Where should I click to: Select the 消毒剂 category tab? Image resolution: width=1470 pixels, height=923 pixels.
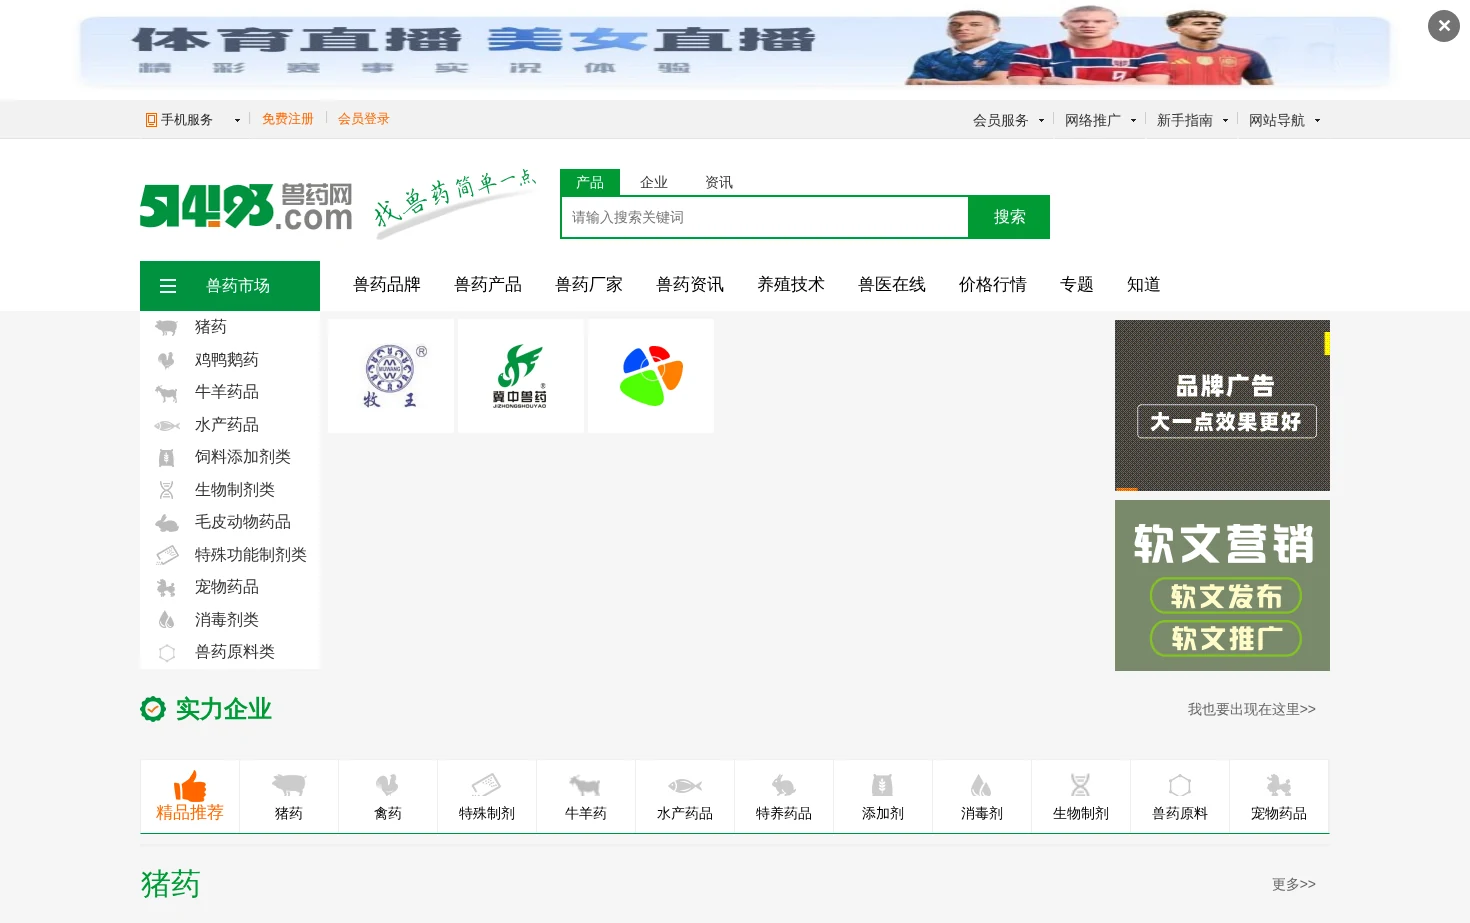pyautogui.click(x=982, y=797)
